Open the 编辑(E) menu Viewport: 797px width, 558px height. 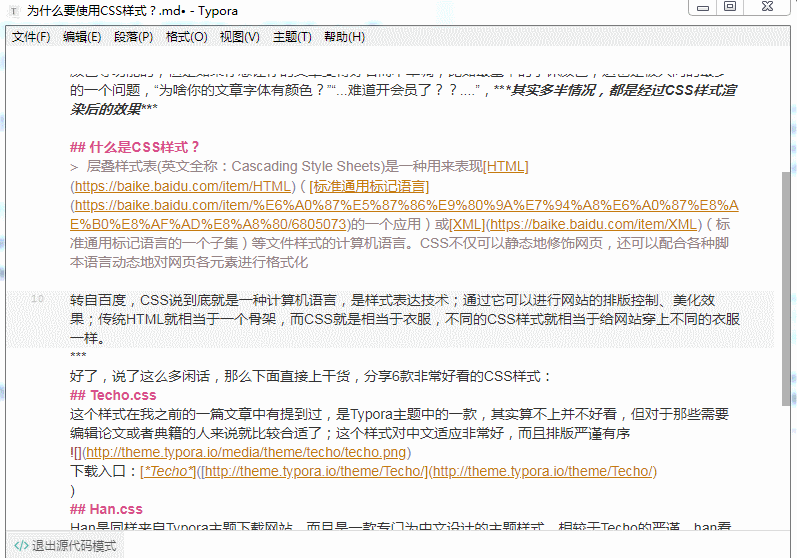point(82,37)
